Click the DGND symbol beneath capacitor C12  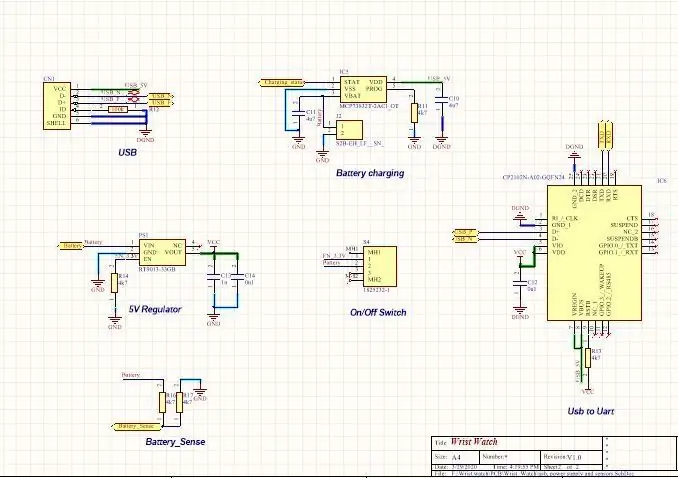[520, 312]
